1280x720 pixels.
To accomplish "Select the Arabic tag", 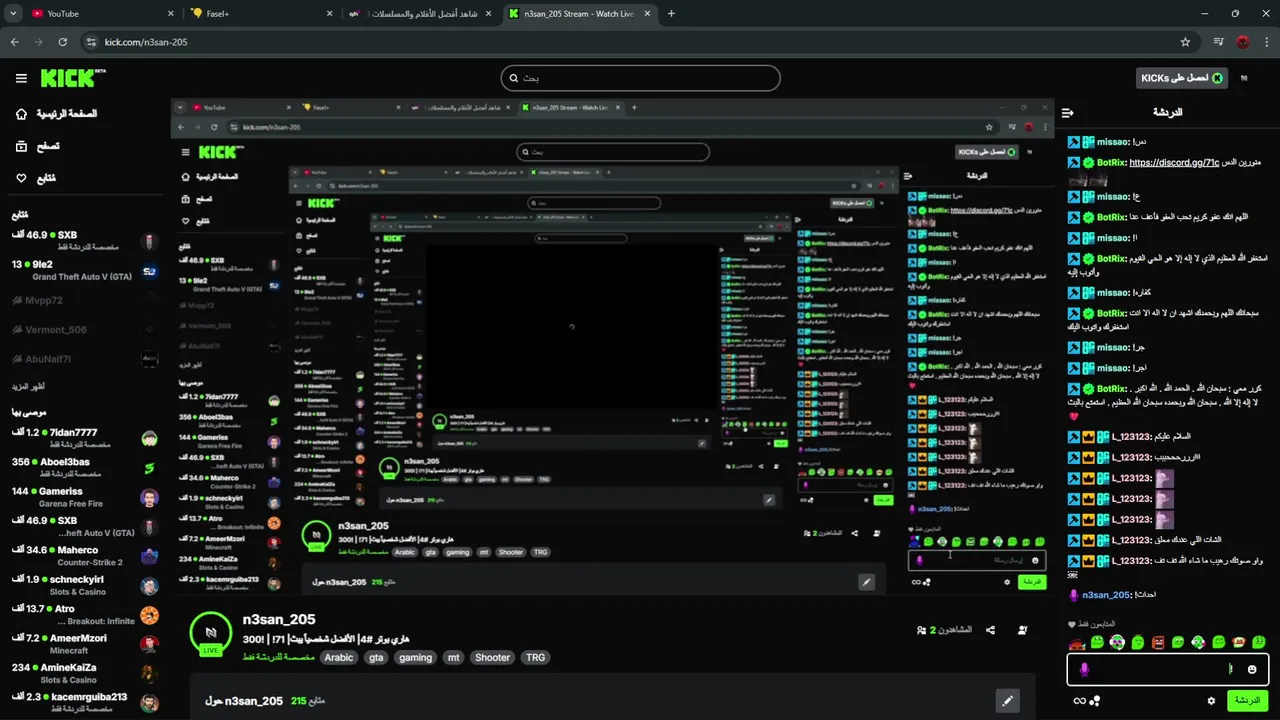I will coord(339,658).
